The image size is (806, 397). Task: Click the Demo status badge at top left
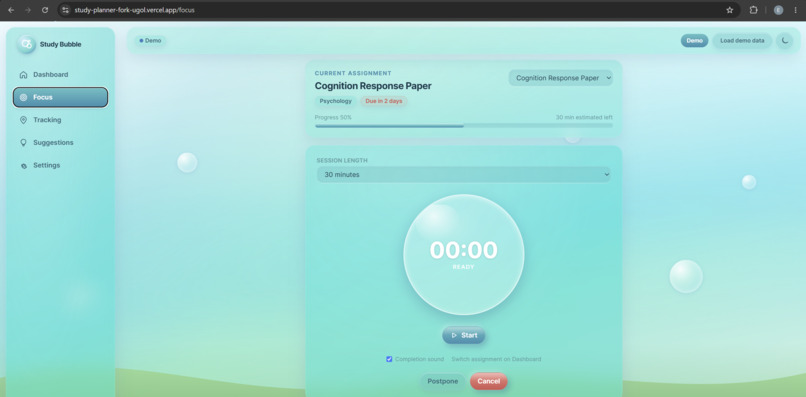click(150, 41)
